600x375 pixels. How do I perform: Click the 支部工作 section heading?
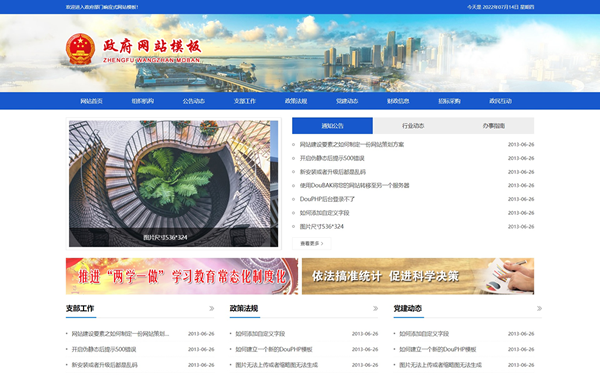(80, 308)
